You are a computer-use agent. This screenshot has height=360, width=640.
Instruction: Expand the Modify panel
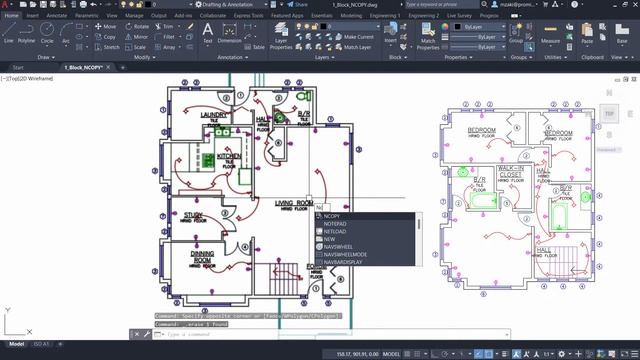point(144,58)
